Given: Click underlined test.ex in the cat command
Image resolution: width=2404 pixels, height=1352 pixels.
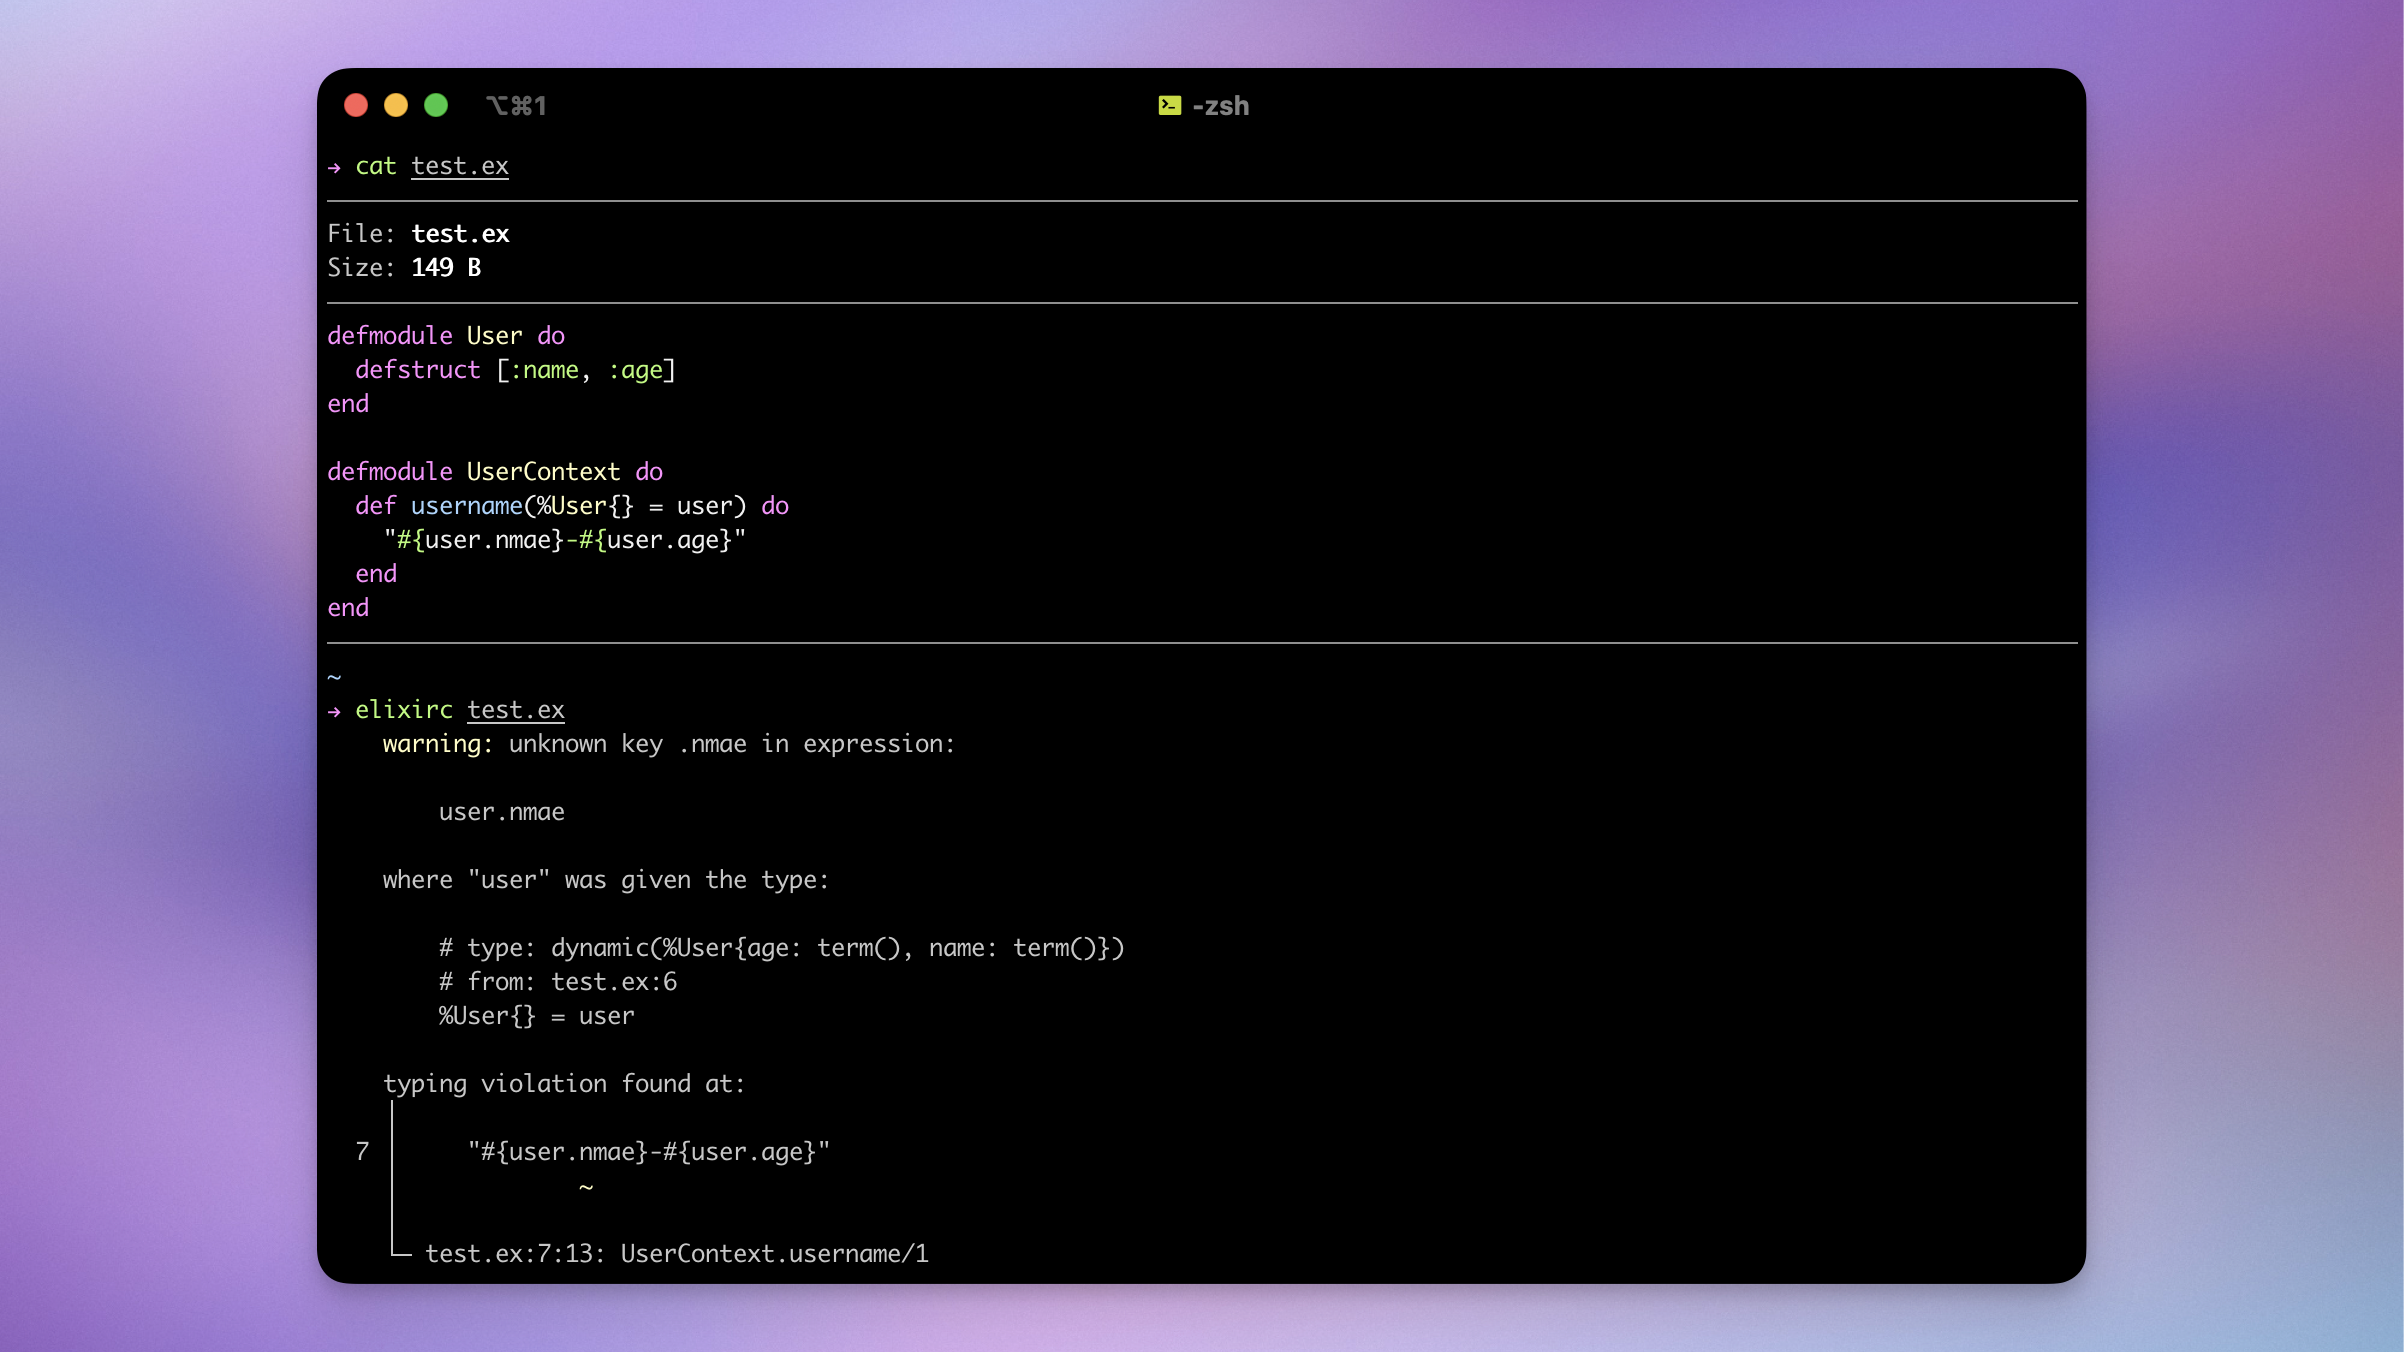Looking at the screenshot, I should coord(460,166).
